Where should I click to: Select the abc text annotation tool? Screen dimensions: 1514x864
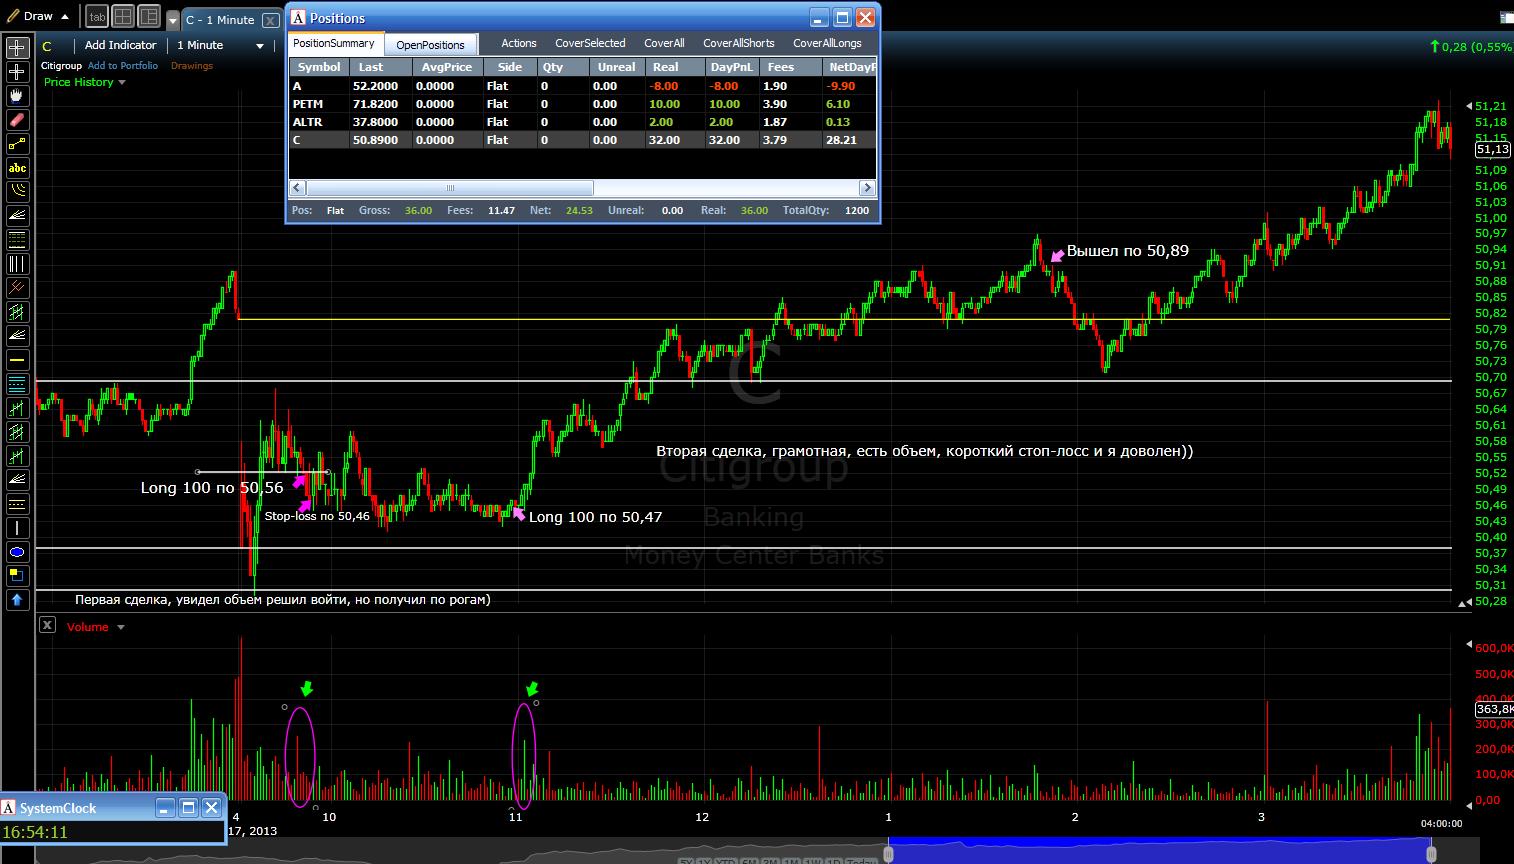tap(17, 168)
